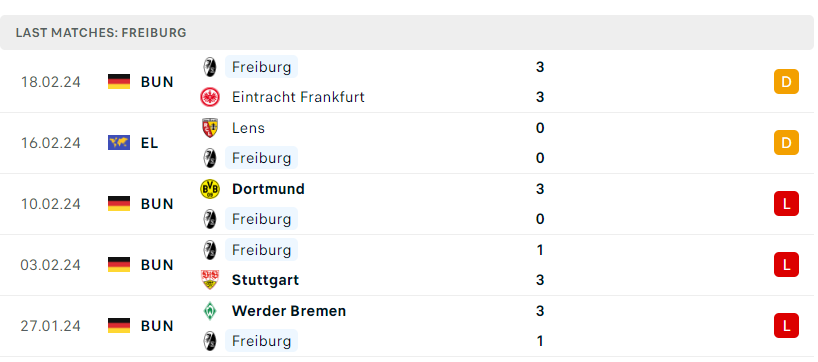The image size is (818, 362).
Task: Click the Werder Bremen crest
Action: tap(210, 311)
